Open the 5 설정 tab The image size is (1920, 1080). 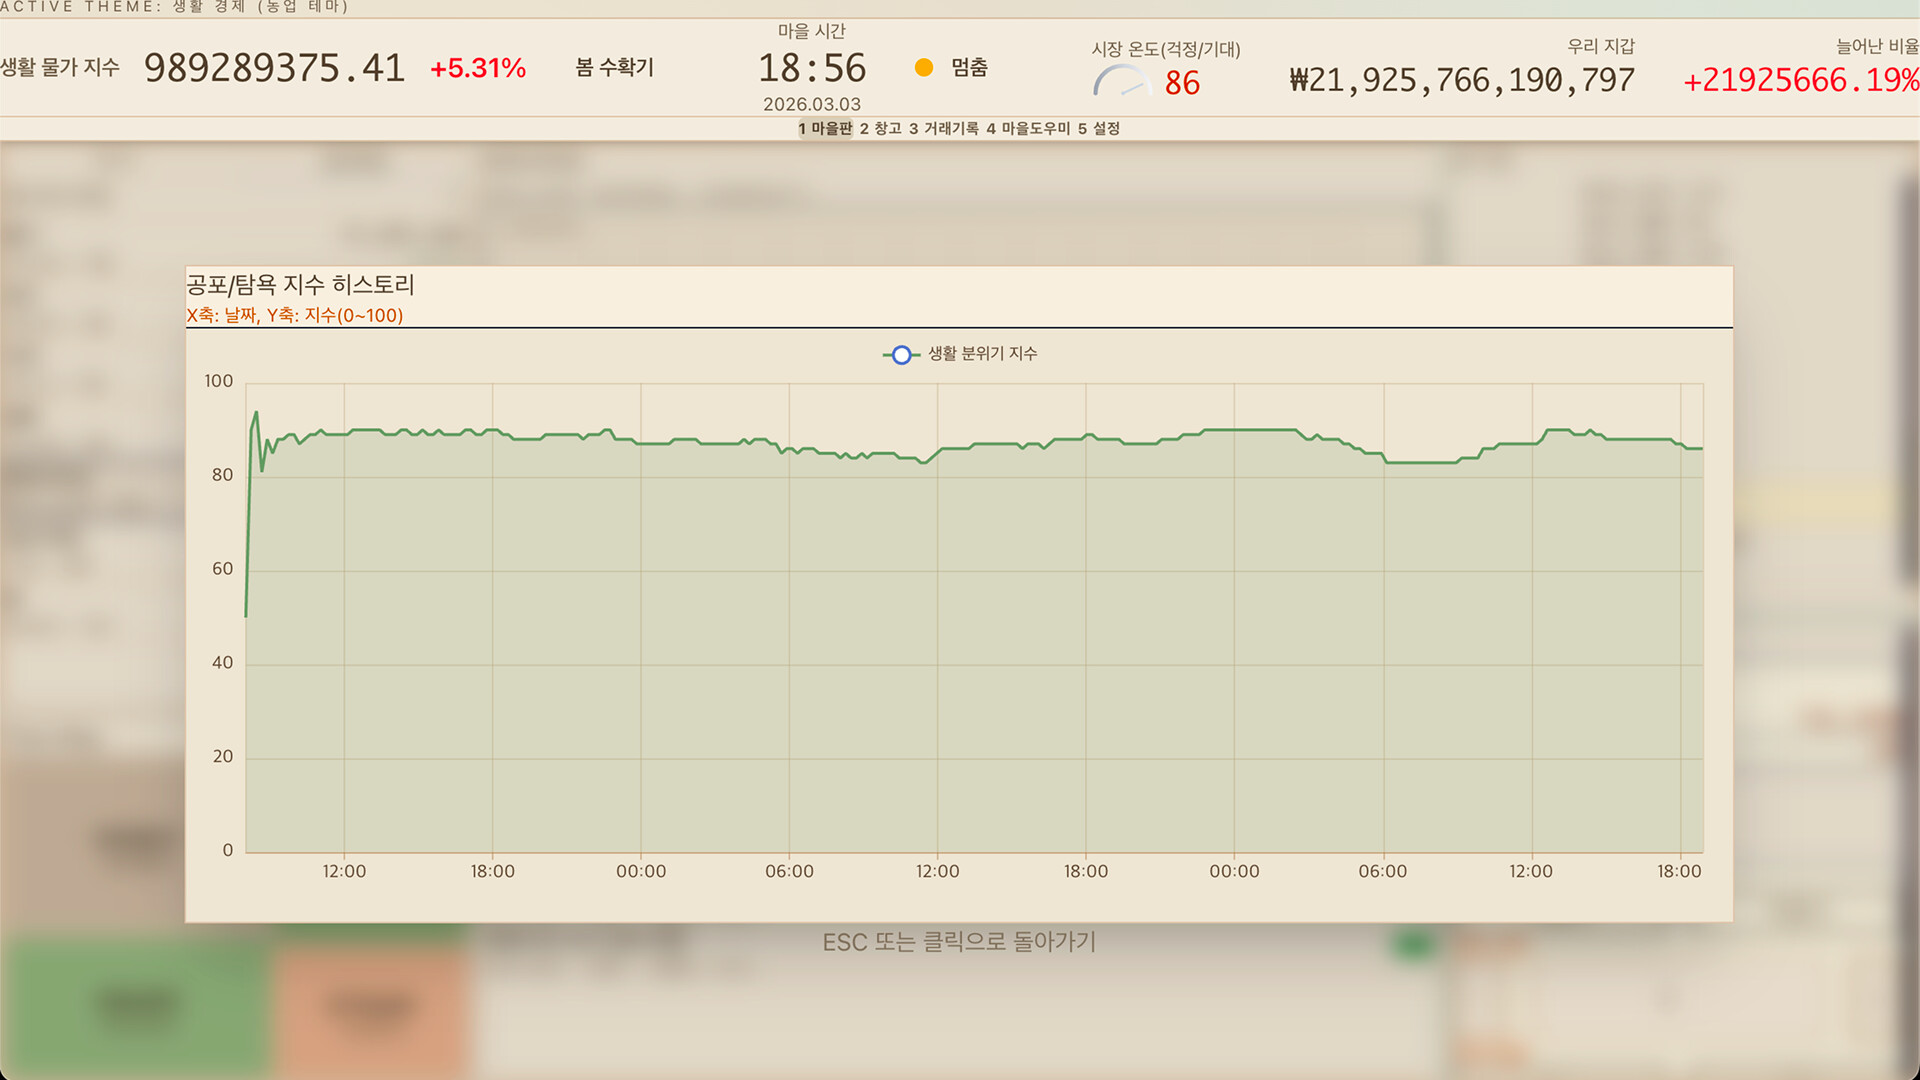[x=1099, y=129]
